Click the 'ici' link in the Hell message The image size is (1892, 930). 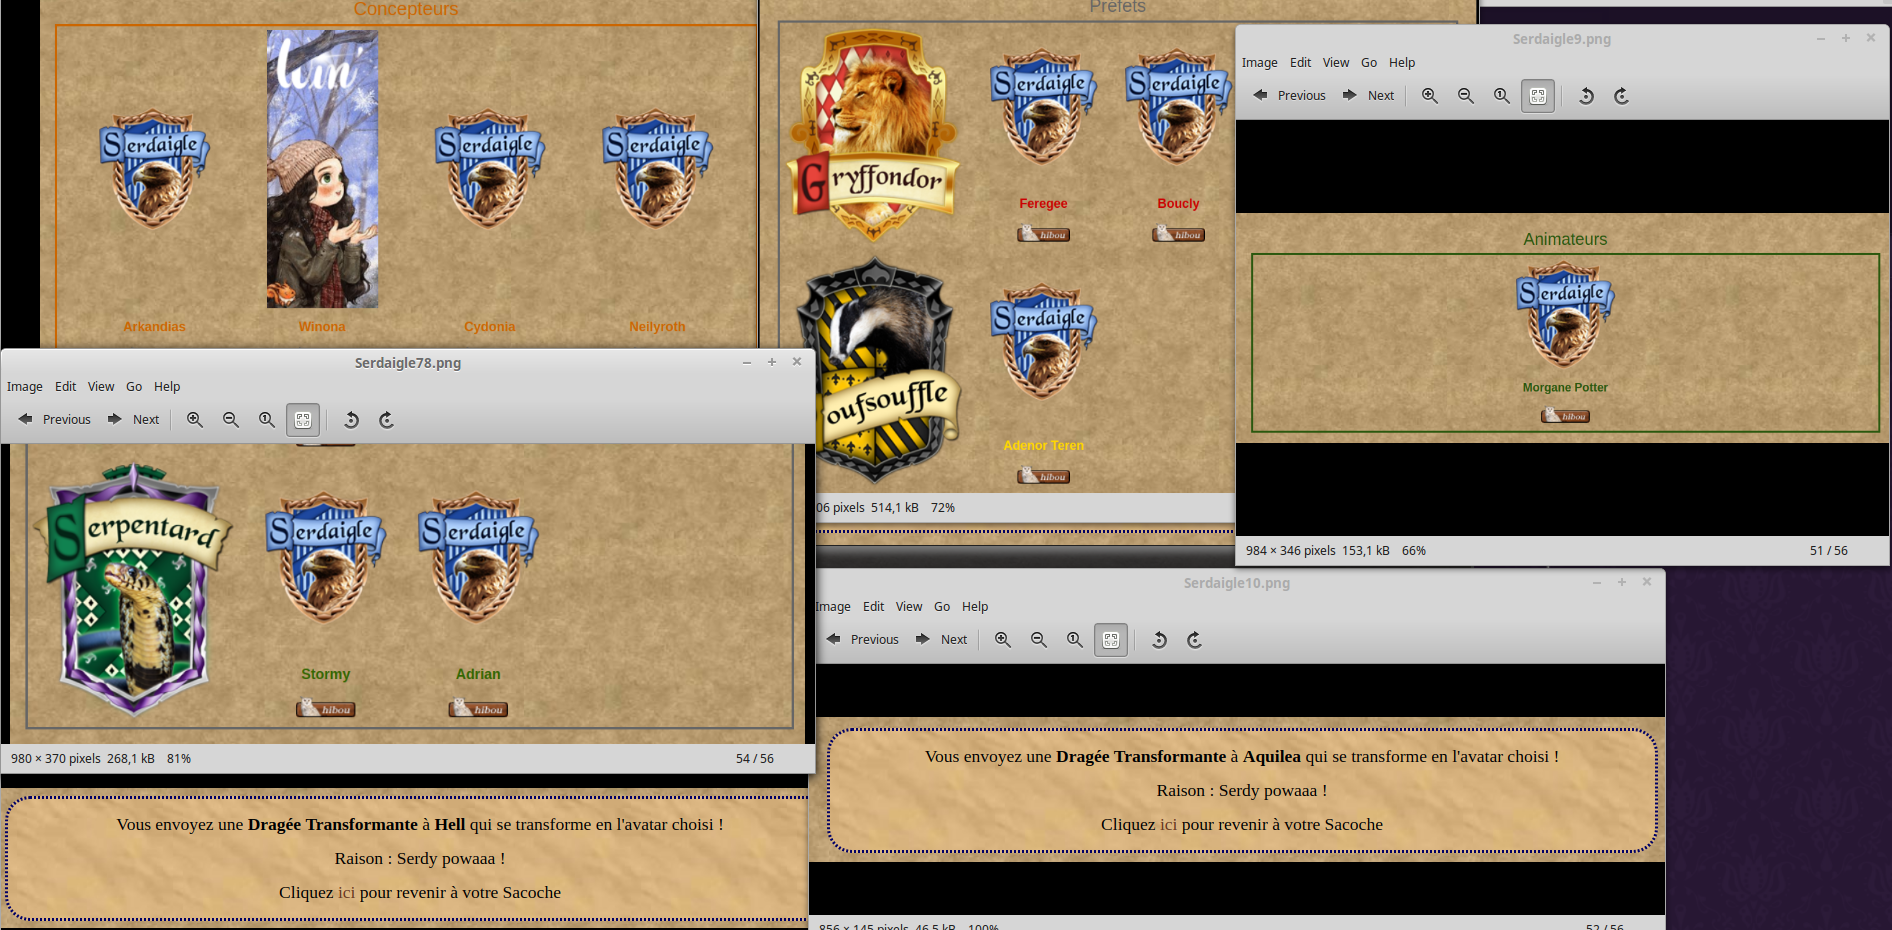pos(346,892)
